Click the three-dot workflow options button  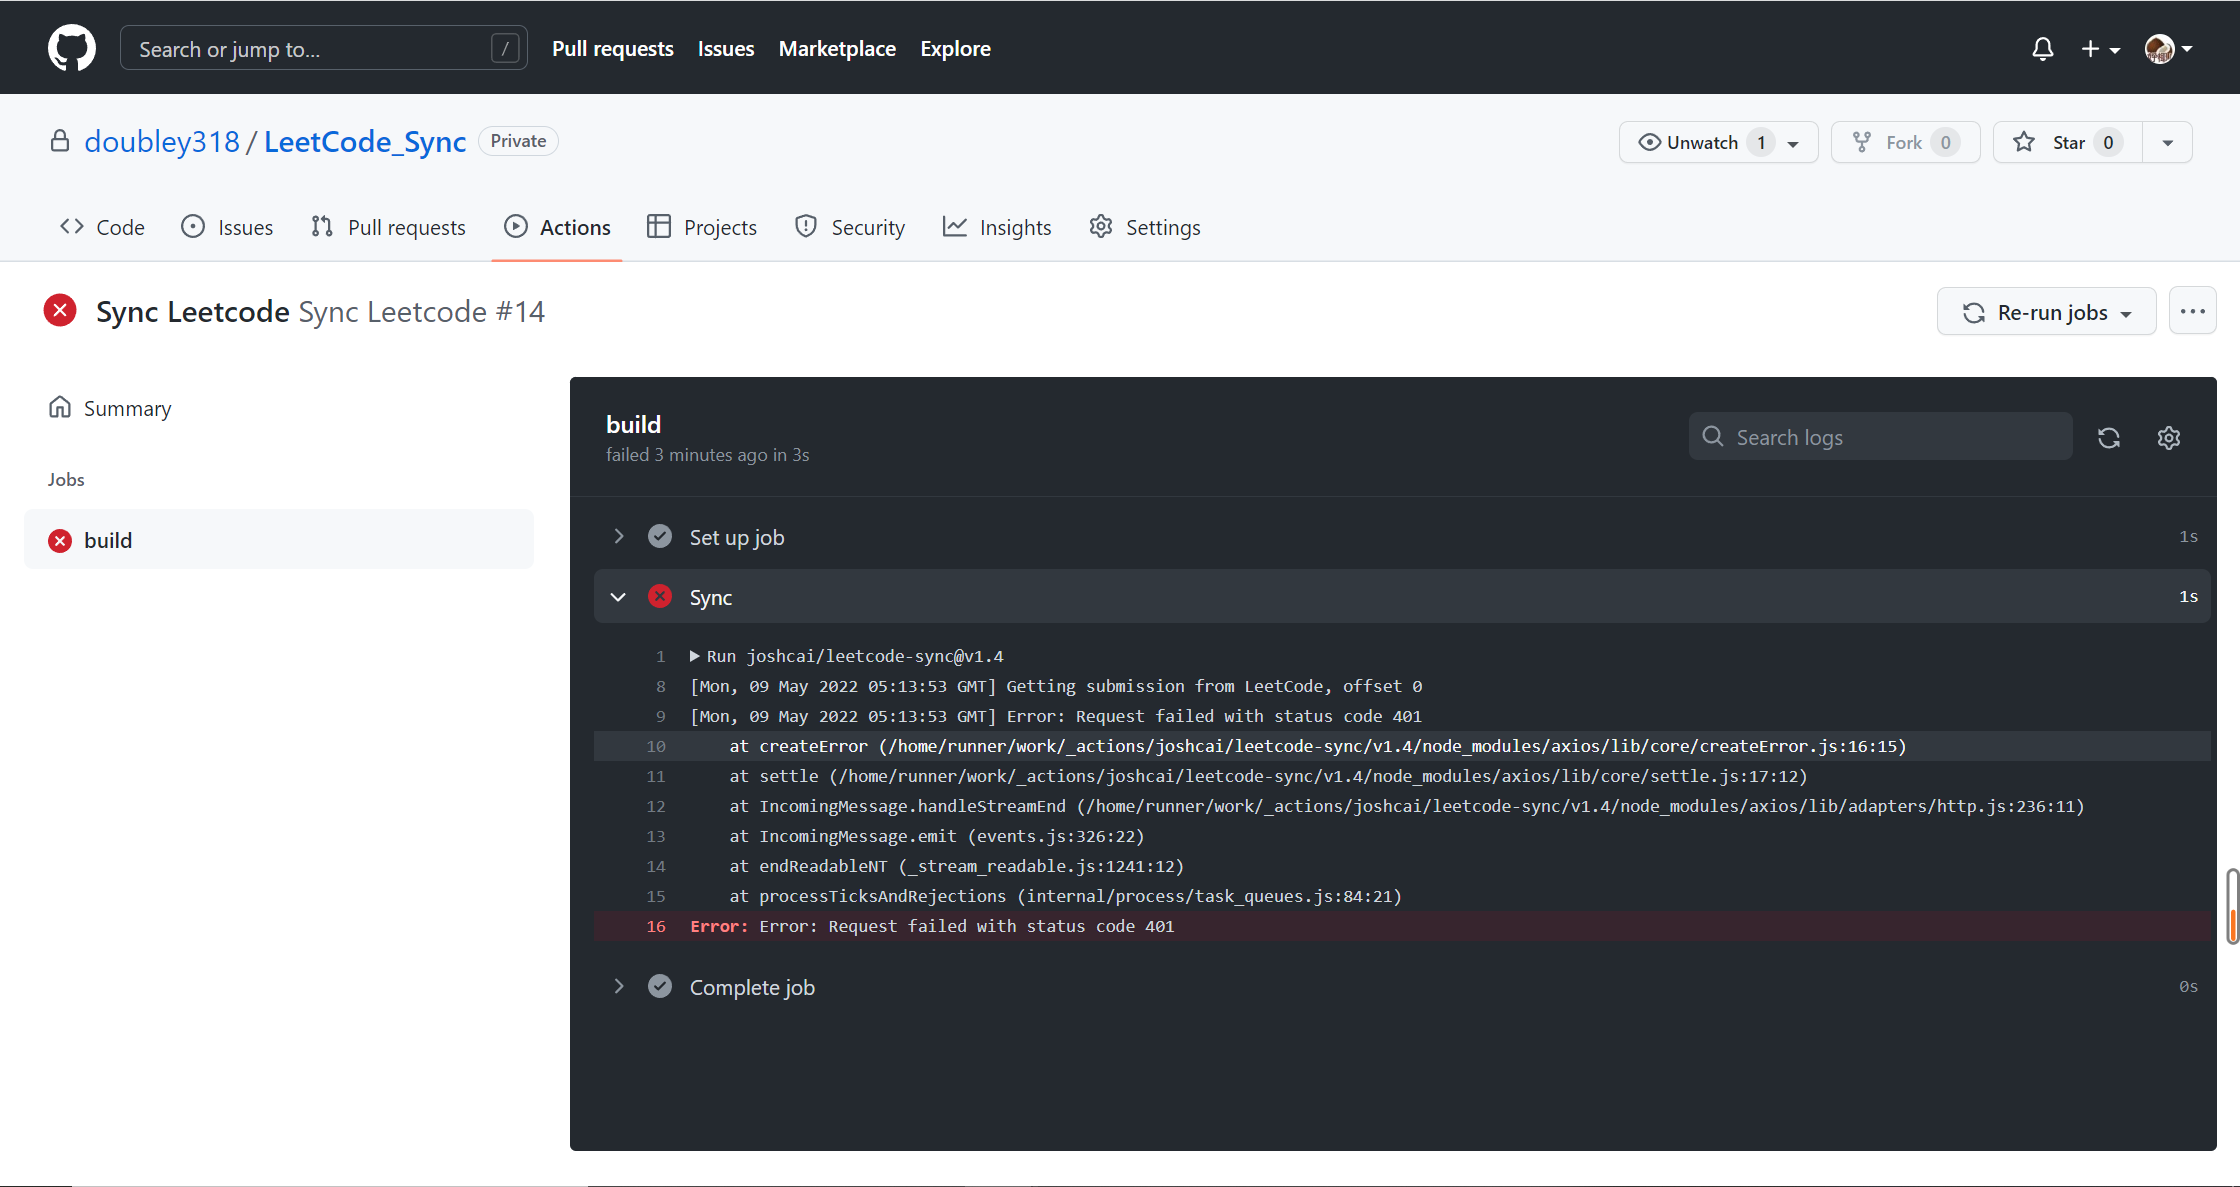coord(2192,312)
